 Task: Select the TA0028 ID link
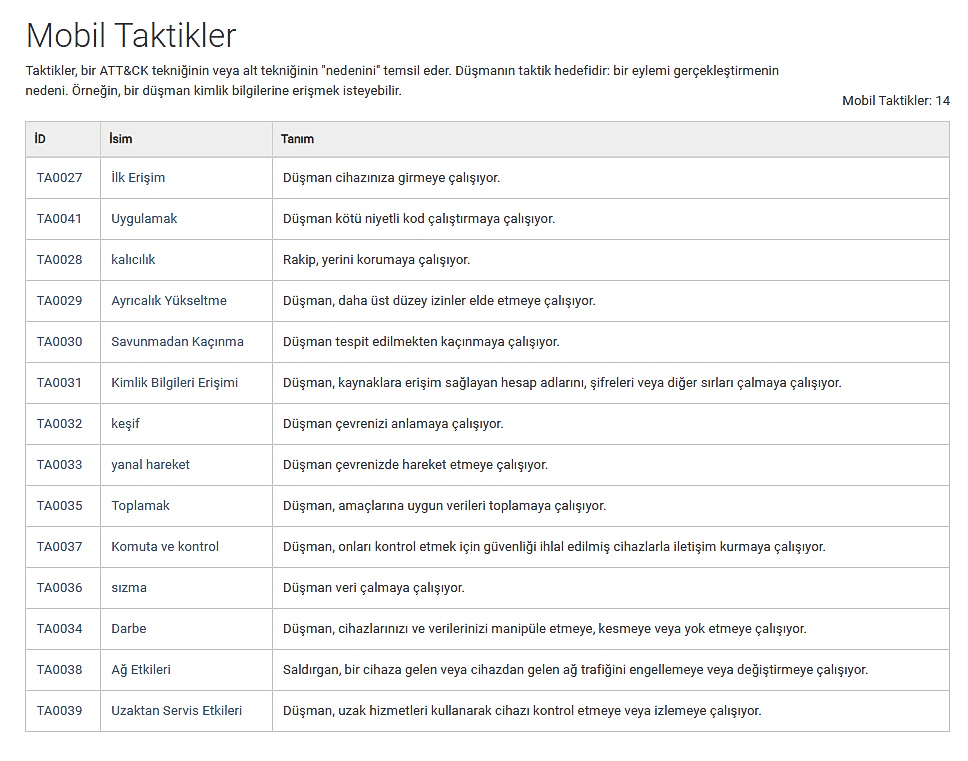[60, 260]
